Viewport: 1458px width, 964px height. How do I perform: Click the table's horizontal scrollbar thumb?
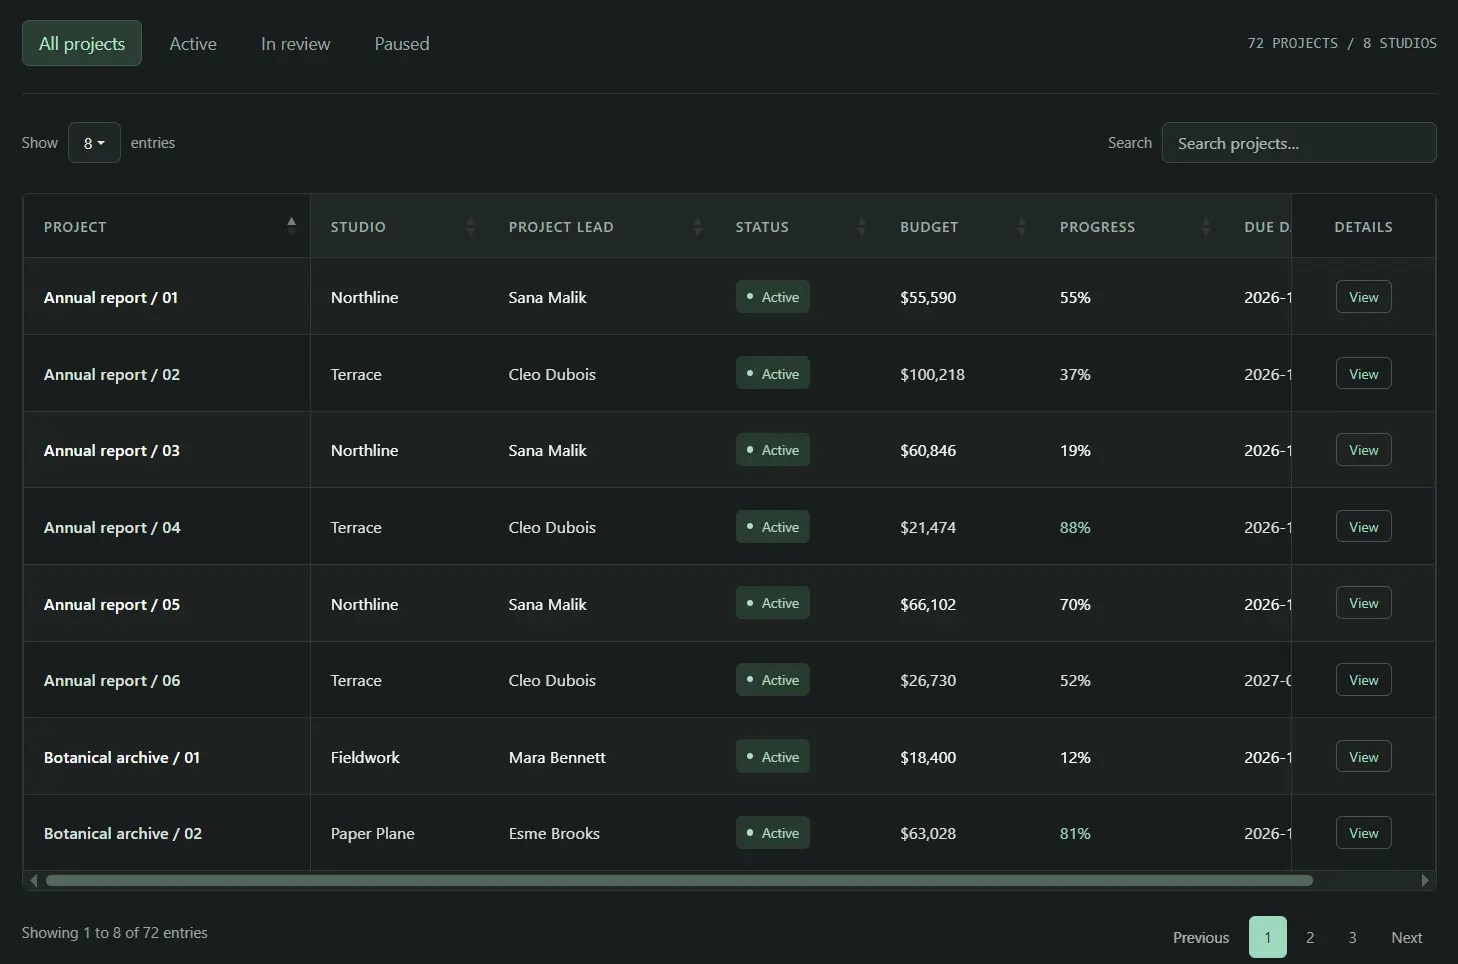coord(679,880)
